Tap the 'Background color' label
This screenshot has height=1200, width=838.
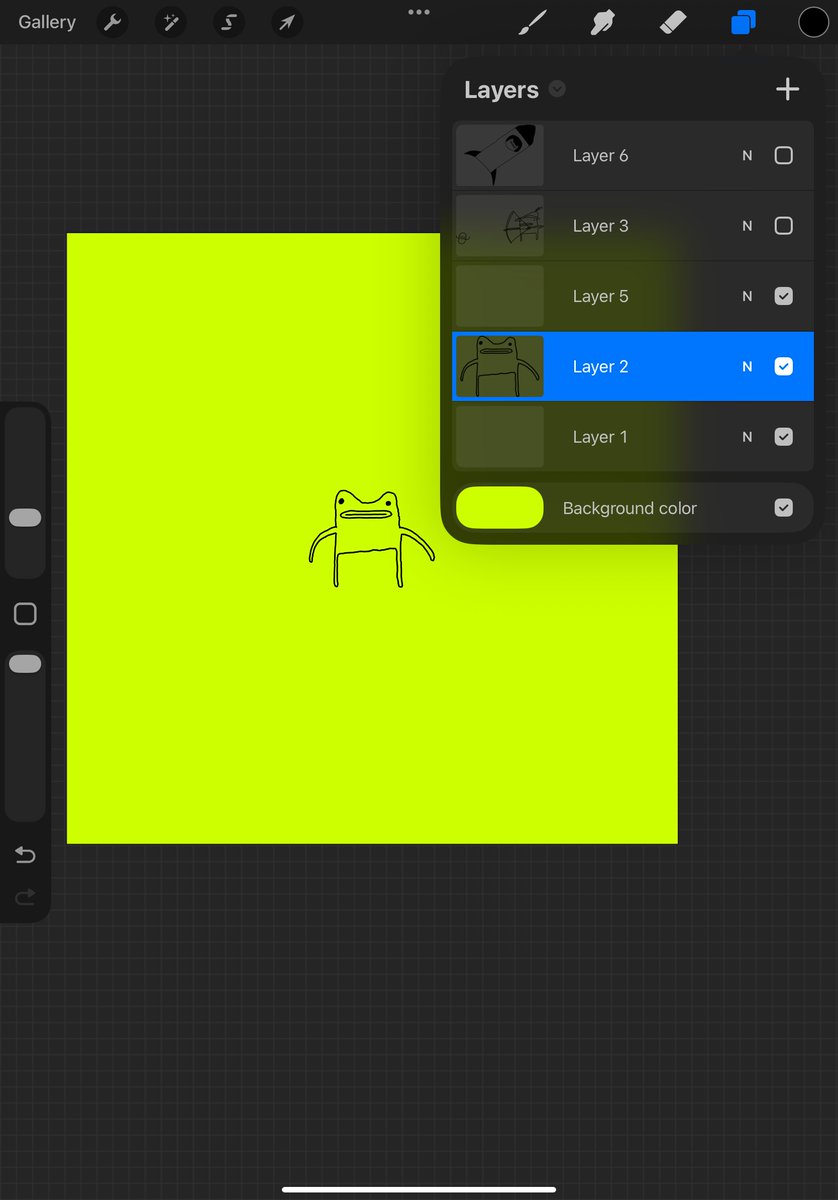point(630,508)
